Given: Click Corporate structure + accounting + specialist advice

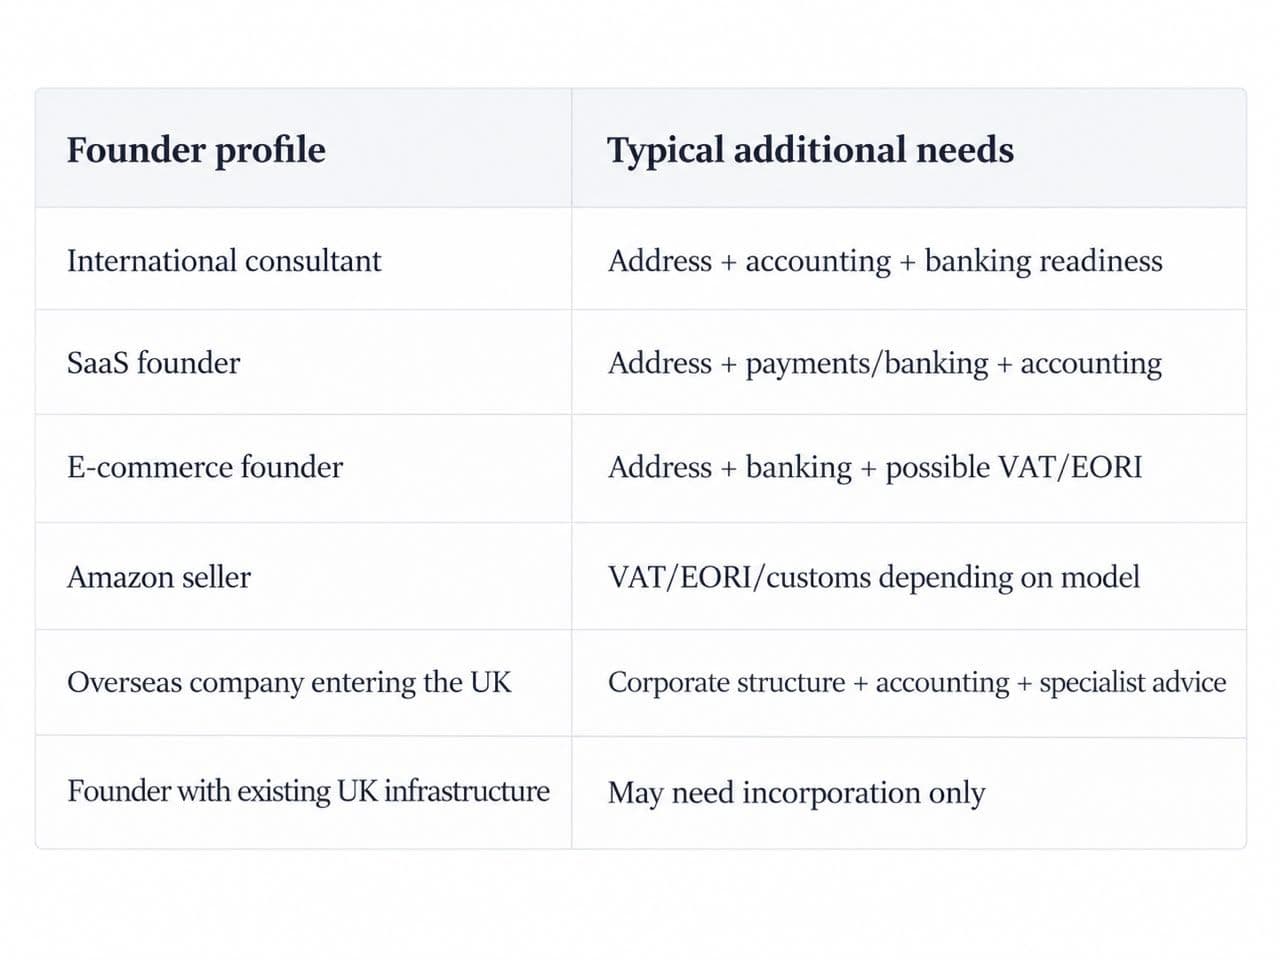Looking at the screenshot, I should (917, 682).
